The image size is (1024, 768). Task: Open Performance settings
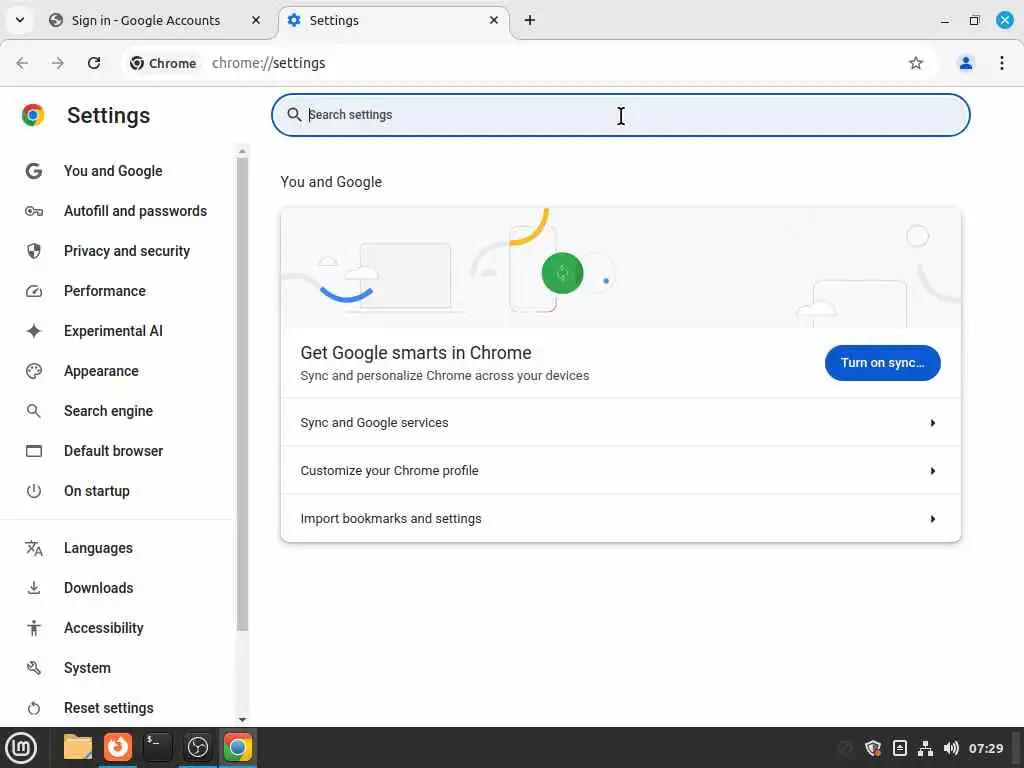(104, 291)
